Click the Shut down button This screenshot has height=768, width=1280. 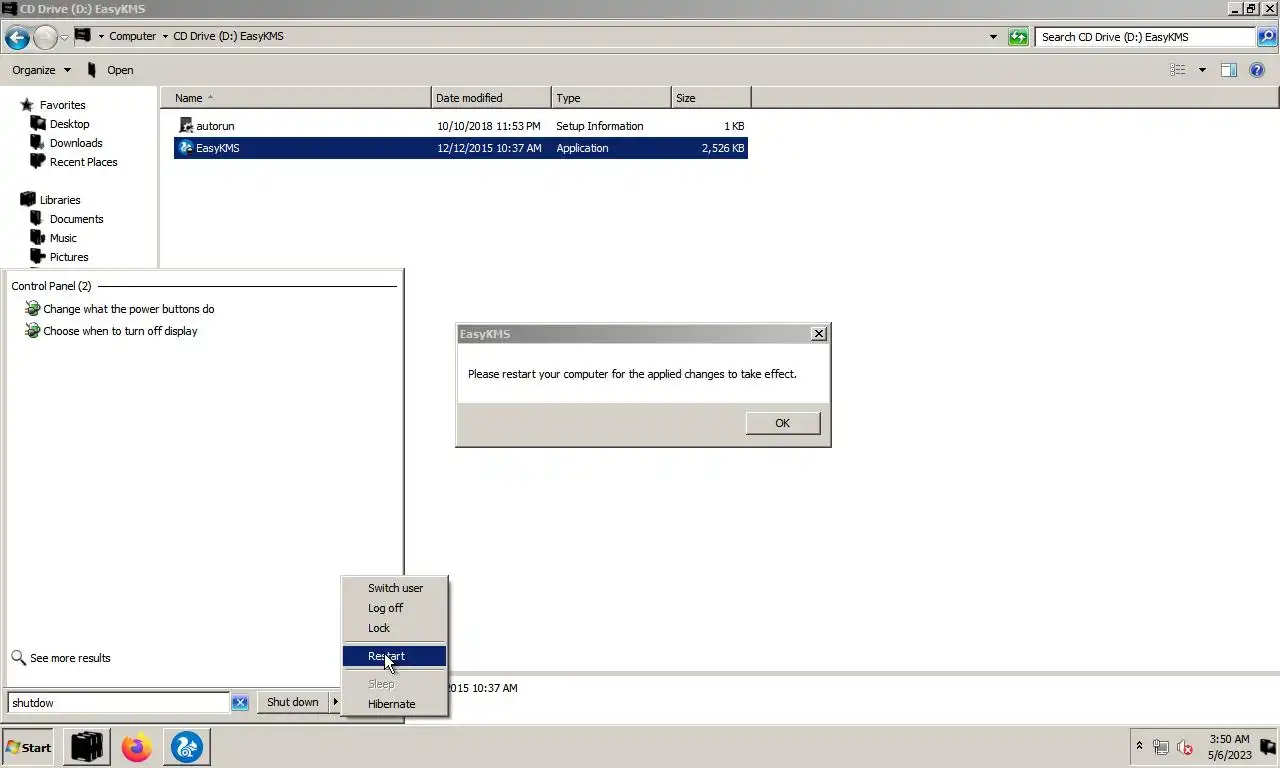pos(293,702)
